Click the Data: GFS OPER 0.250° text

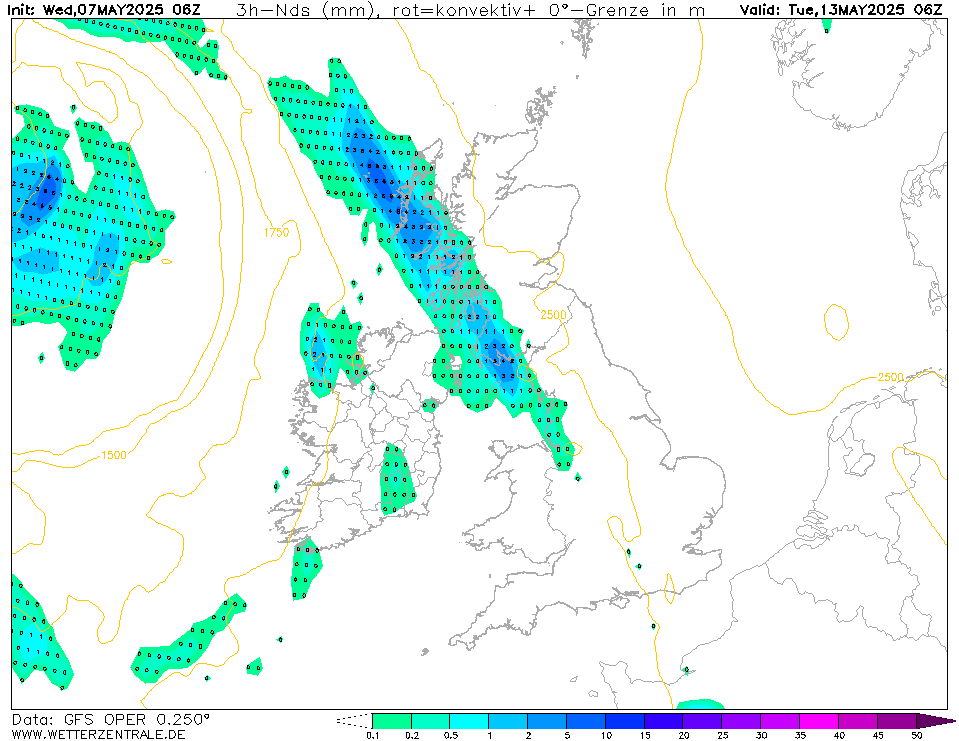(x=110, y=720)
